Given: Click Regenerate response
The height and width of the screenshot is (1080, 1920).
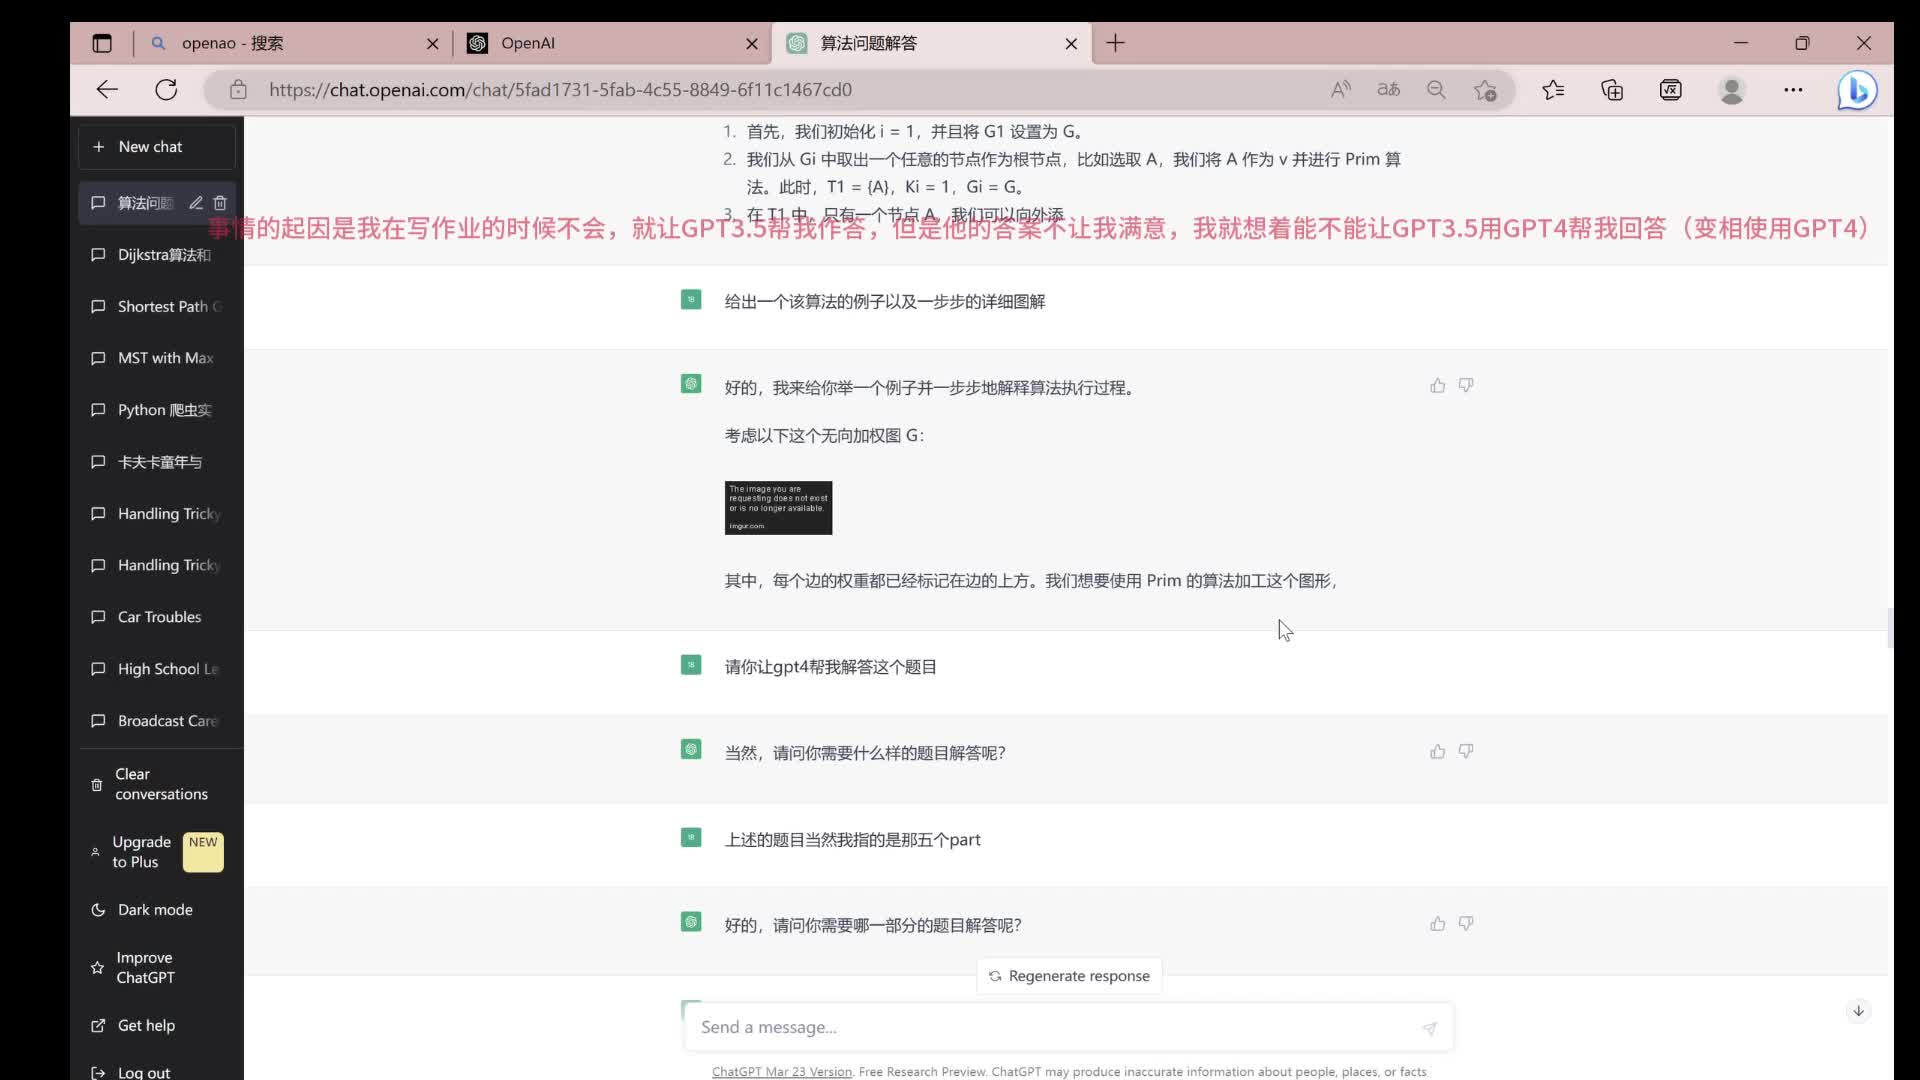Looking at the screenshot, I should pos(1068,975).
